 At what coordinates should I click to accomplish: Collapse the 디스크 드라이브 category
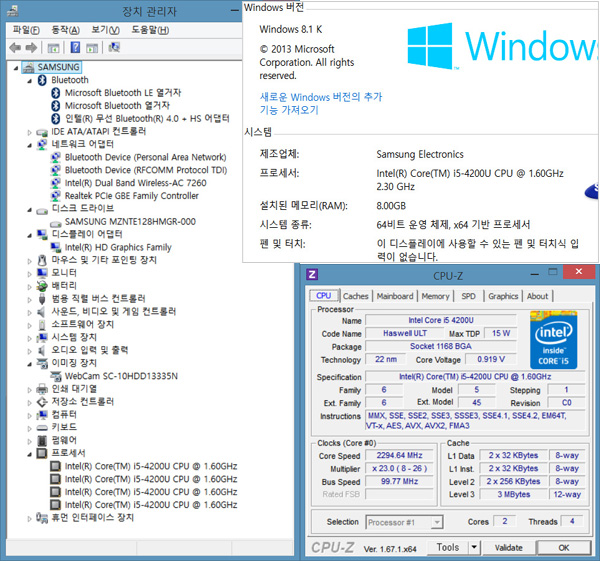coord(29,210)
